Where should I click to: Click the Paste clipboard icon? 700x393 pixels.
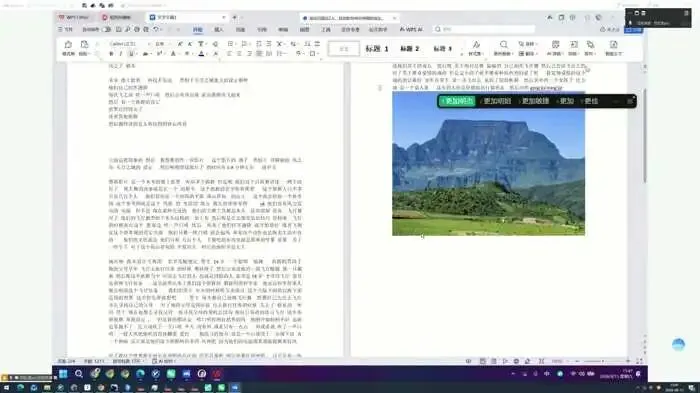tap(84, 45)
